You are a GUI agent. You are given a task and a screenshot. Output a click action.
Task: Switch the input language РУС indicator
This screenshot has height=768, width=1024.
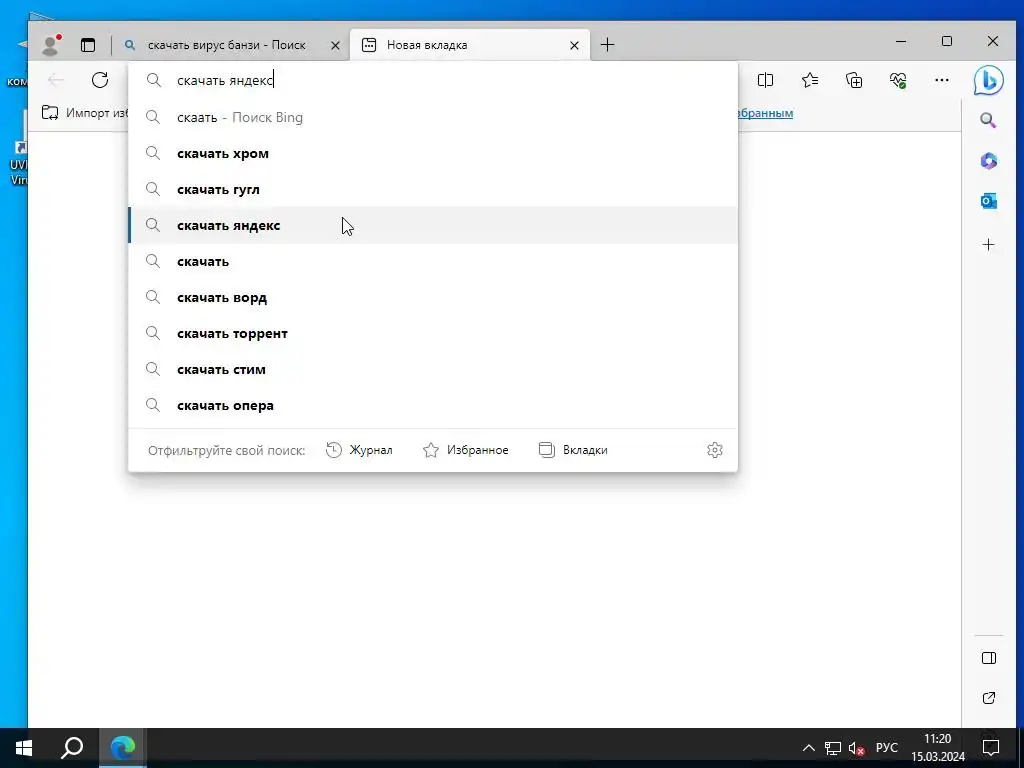click(x=887, y=748)
